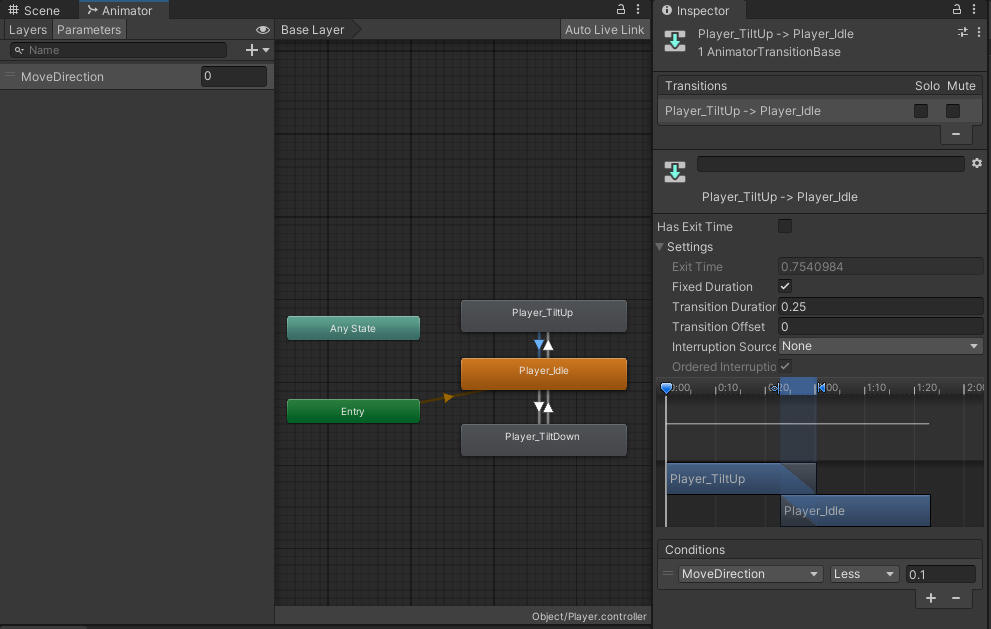Open the Inspector panel kebab menu
The width and height of the screenshot is (991, 629).
(975, 9)
